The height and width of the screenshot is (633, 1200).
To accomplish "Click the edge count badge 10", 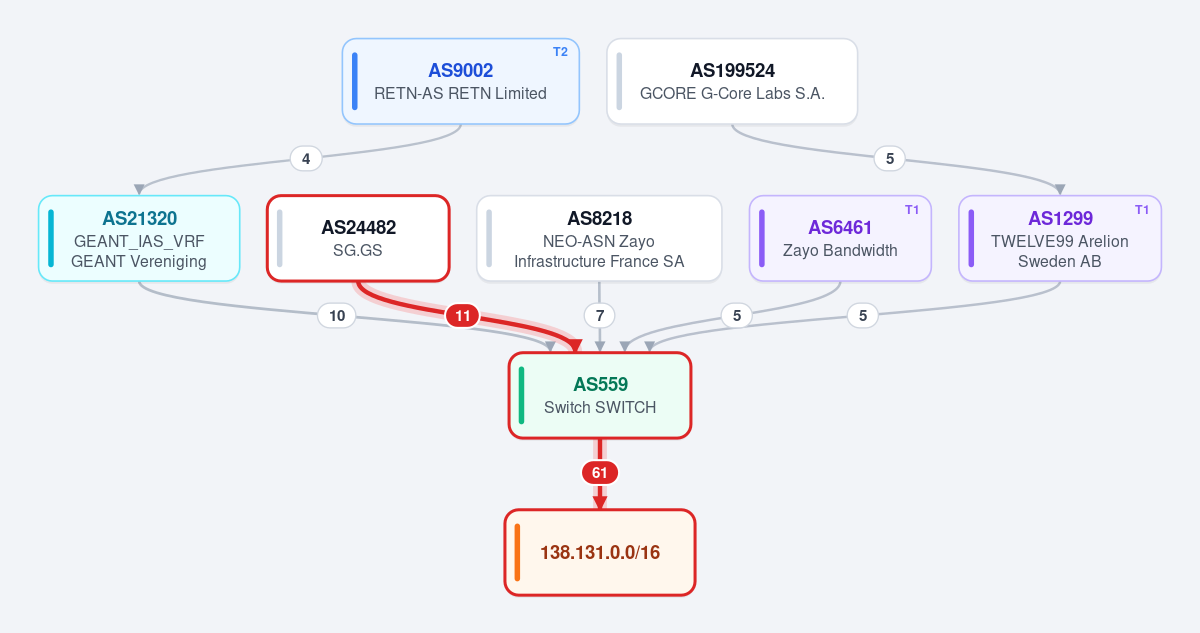I will pyautogui.click(x=337, y=316).
